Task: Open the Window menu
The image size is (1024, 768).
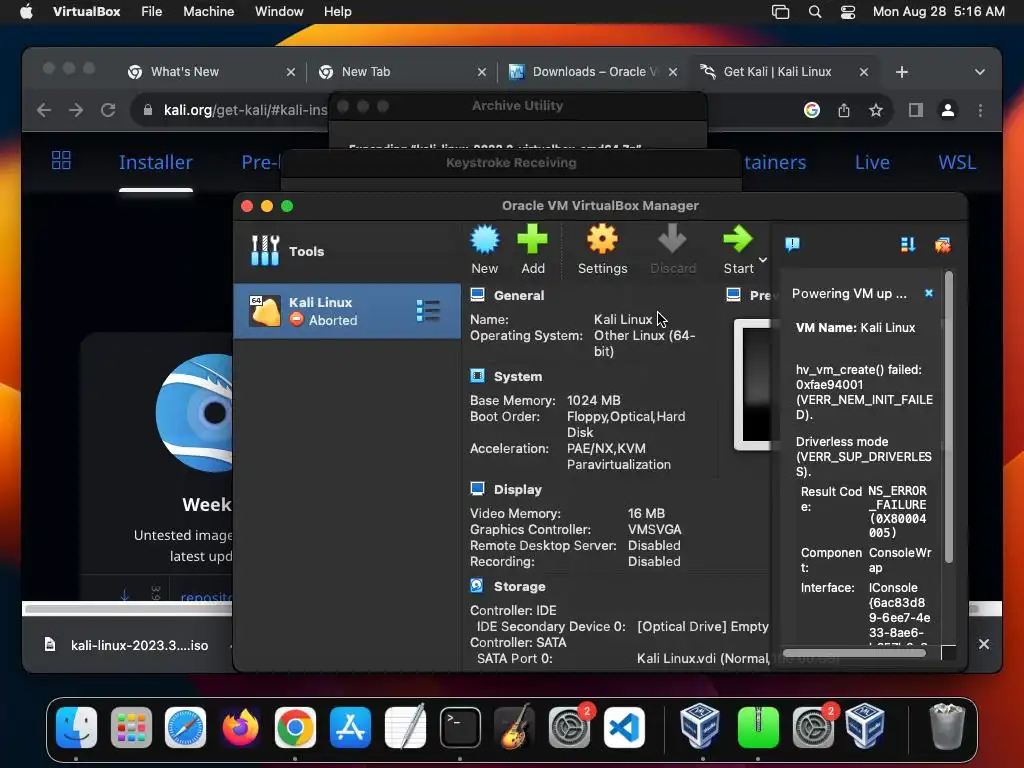Action: click(279, 12)
